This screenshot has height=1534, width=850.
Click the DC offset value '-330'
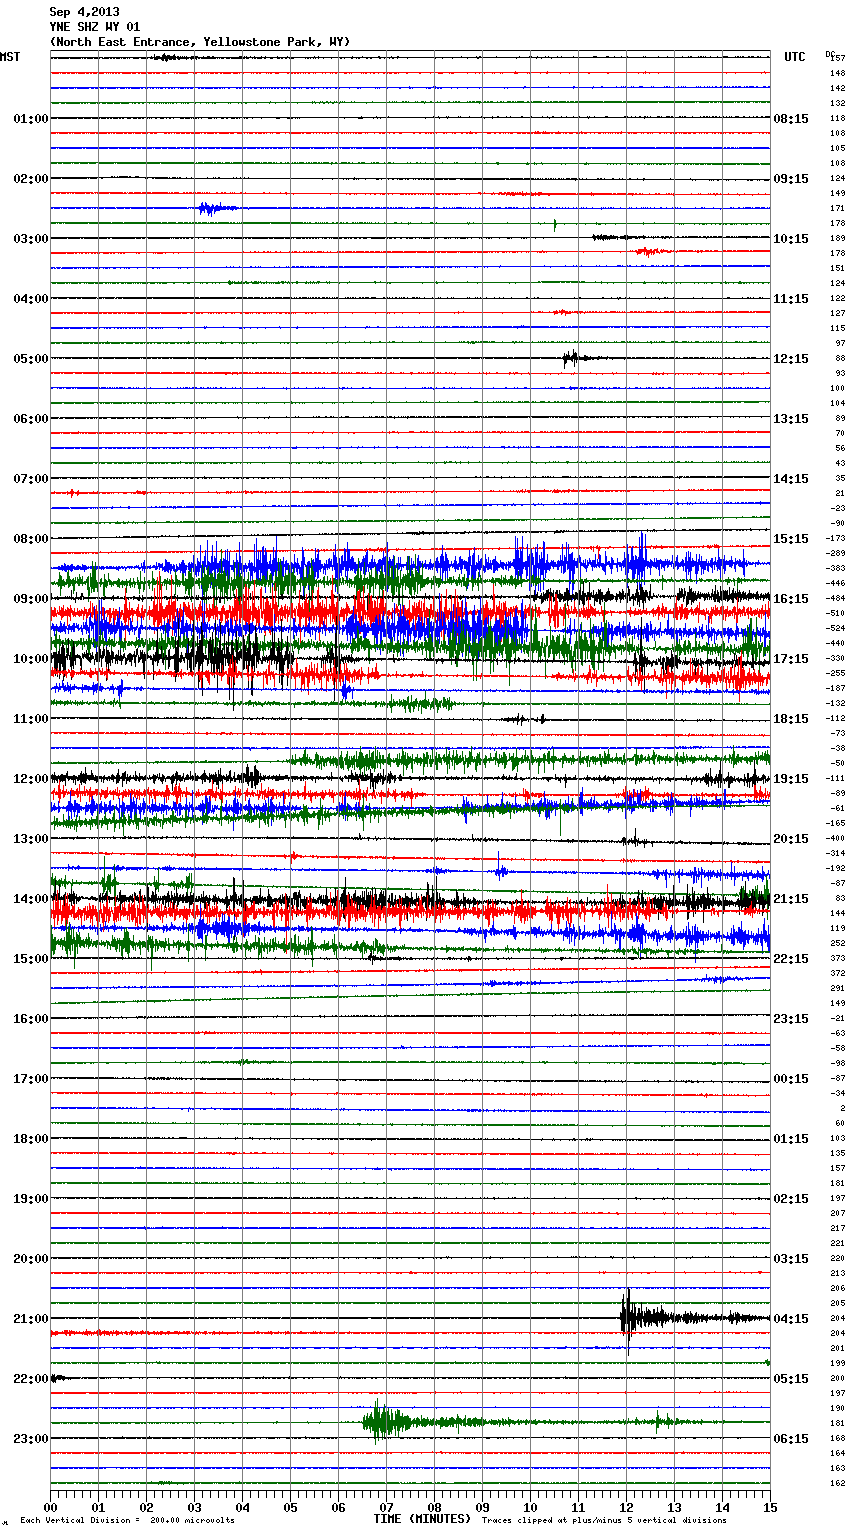coord(835,659)
